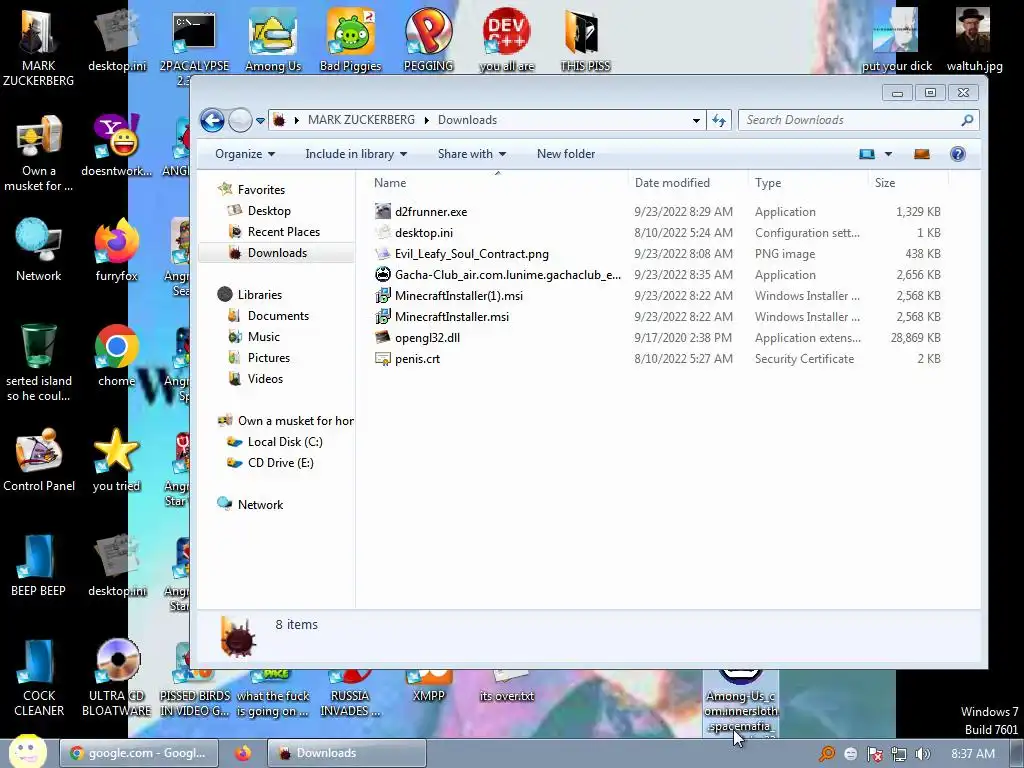Switch to the google.com Chrome taskbar button
Image resolution: width=1024 pixels, height=768 pixels.
click(138, 753)
